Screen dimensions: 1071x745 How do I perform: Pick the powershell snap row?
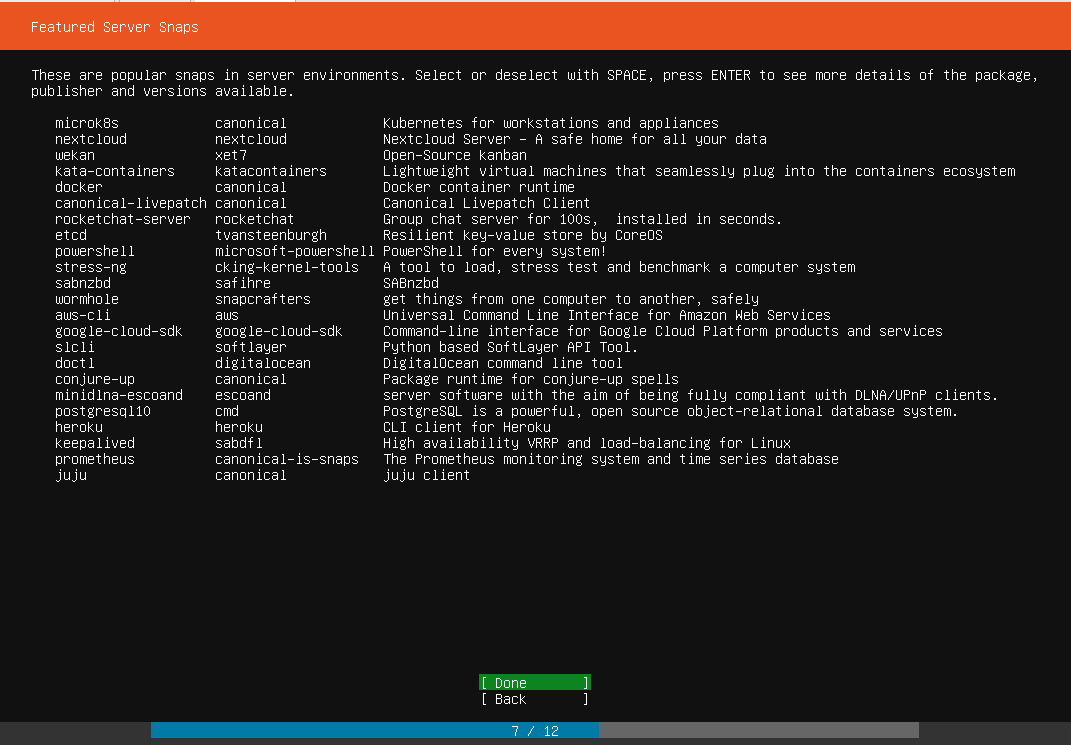pyautogui.click(x=331, y=251)
